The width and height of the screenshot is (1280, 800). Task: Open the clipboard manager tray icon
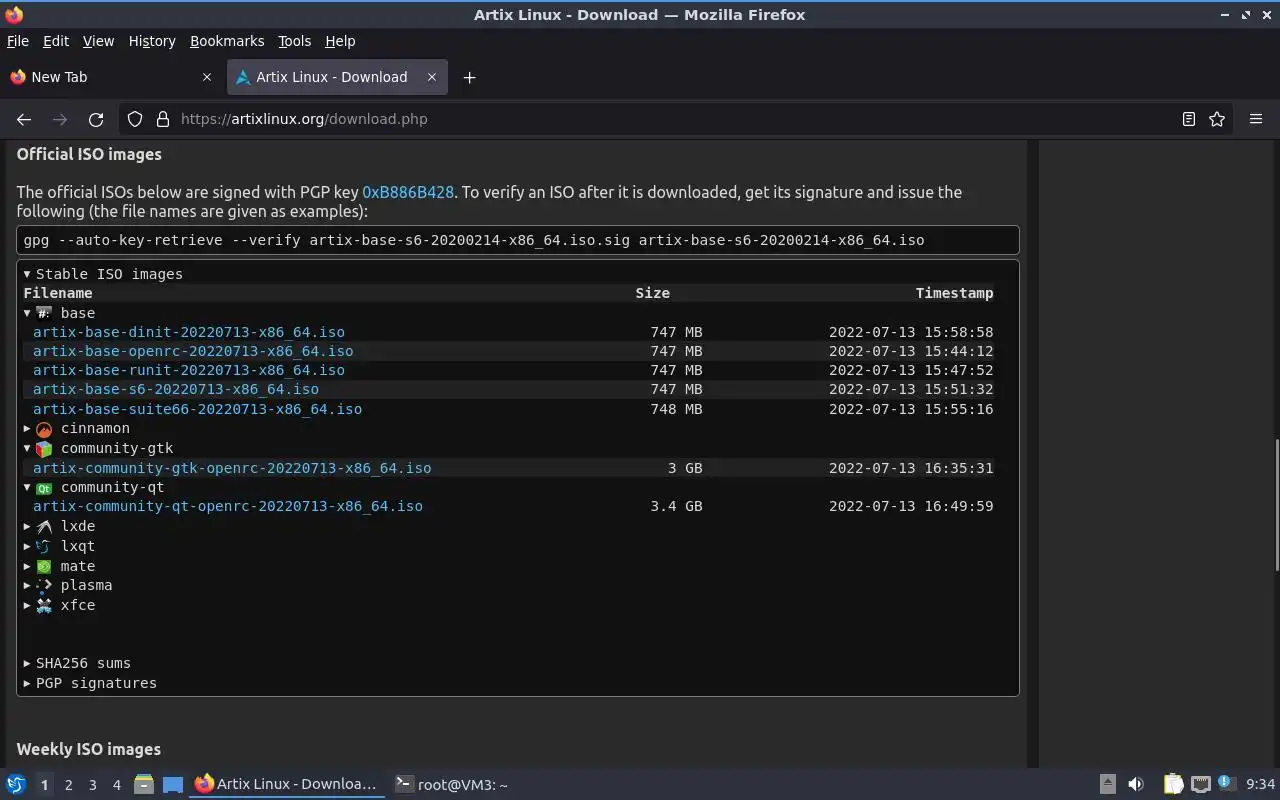pos(1173,784)
